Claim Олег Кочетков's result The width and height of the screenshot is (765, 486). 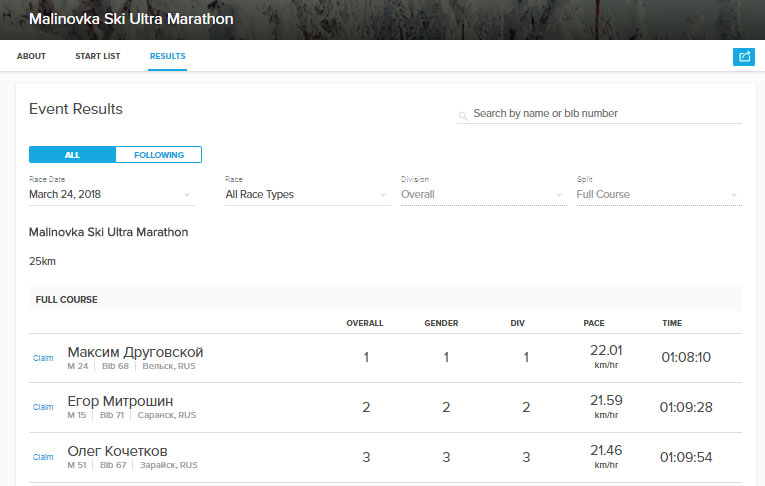point(43,457)
